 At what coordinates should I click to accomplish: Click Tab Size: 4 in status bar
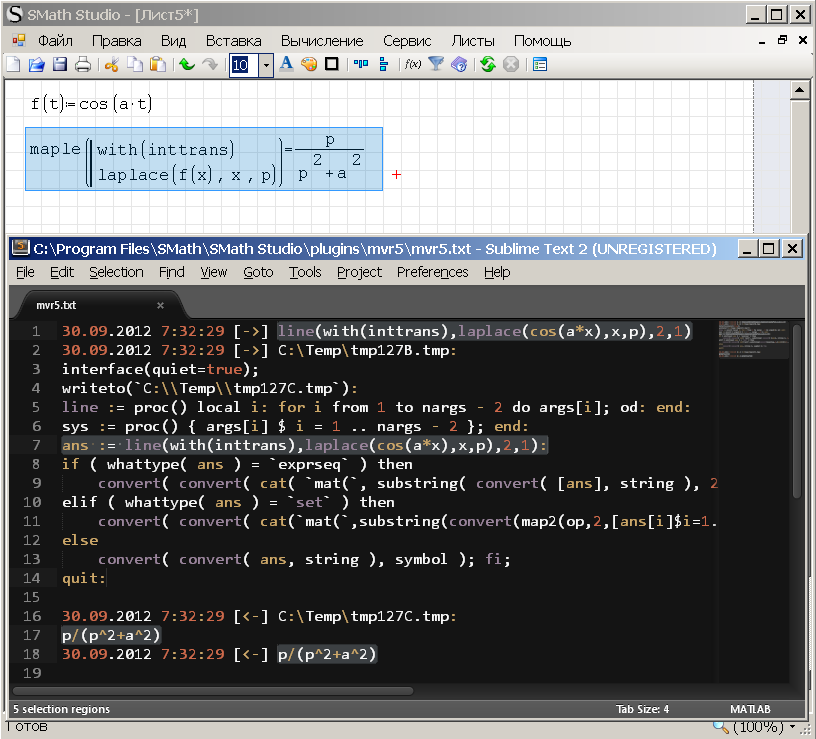(x=642, y=709)
